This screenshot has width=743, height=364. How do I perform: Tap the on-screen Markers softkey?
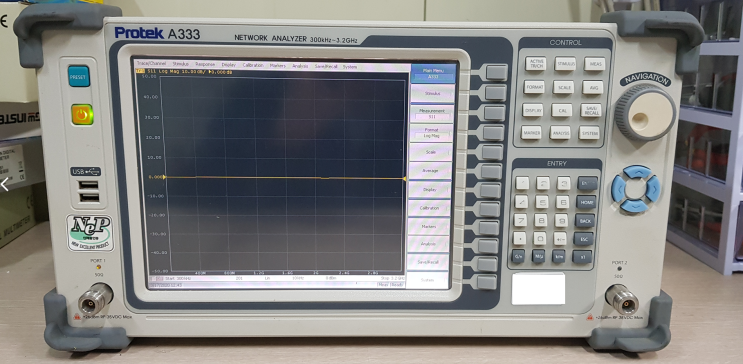pos(429,227)
